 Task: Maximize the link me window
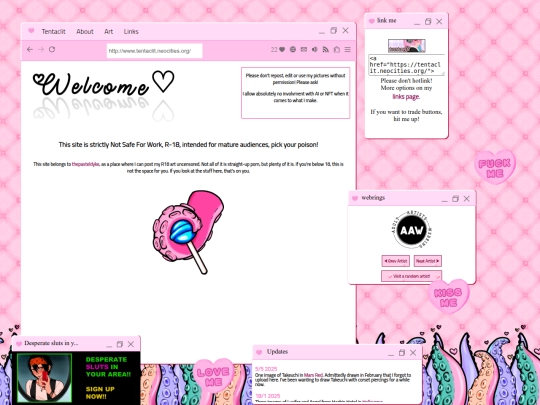(428, 22)
